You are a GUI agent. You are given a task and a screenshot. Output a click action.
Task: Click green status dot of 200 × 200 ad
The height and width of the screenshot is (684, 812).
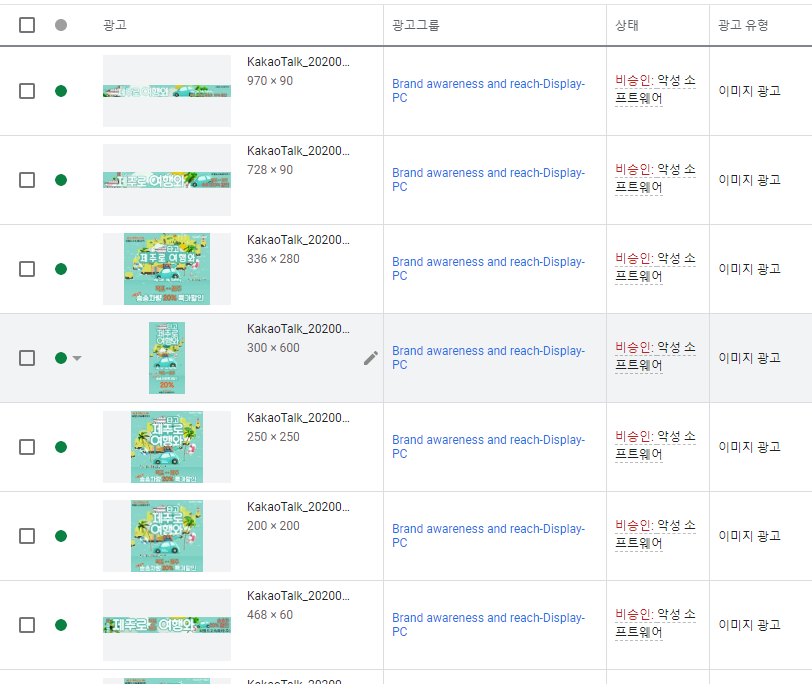pyautogui.click(x=61, y=536)
